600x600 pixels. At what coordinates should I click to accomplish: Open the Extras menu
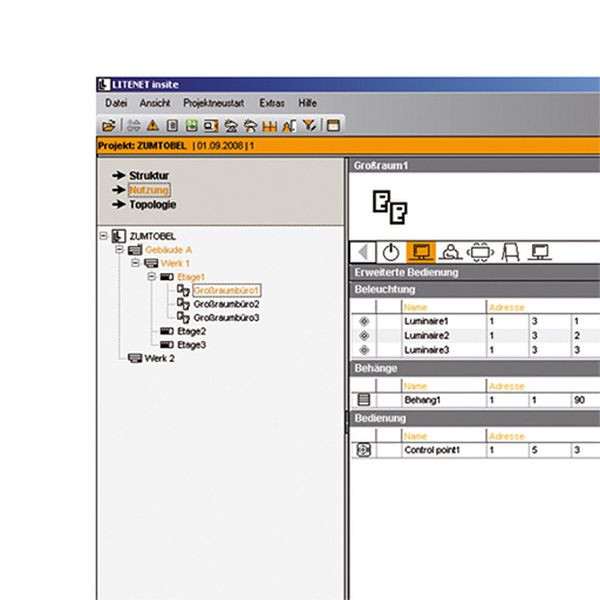pyautogui.click(x=272, y=103)
